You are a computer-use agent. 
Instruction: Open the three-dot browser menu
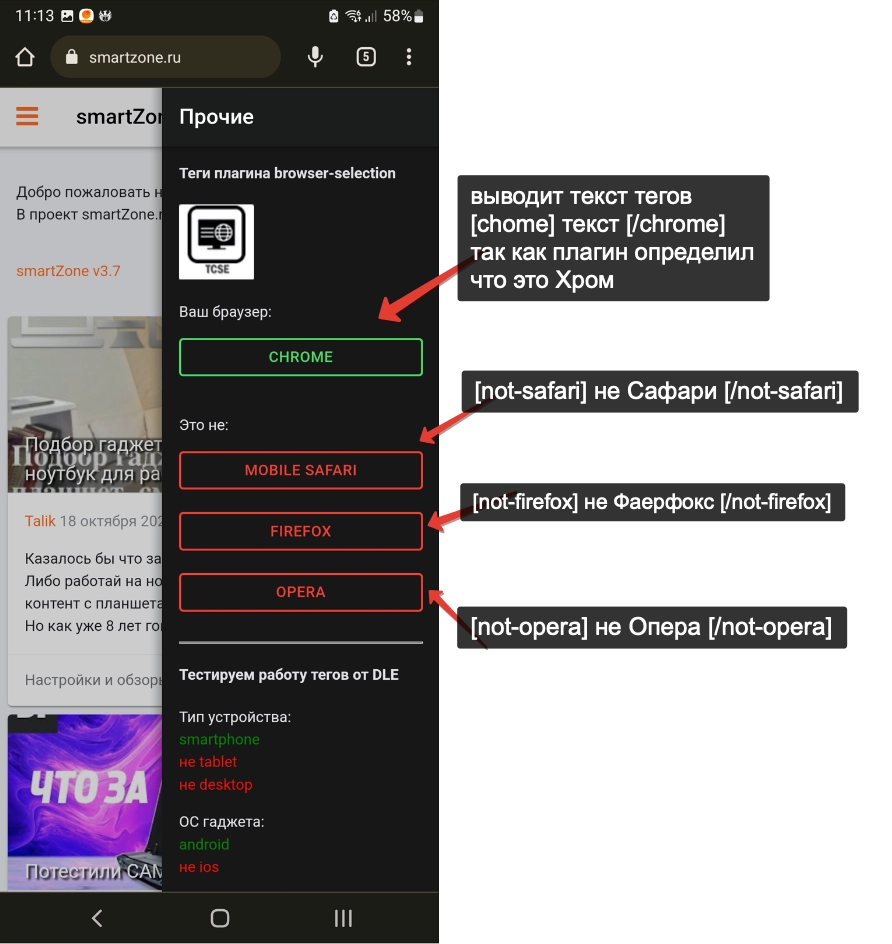409,57
